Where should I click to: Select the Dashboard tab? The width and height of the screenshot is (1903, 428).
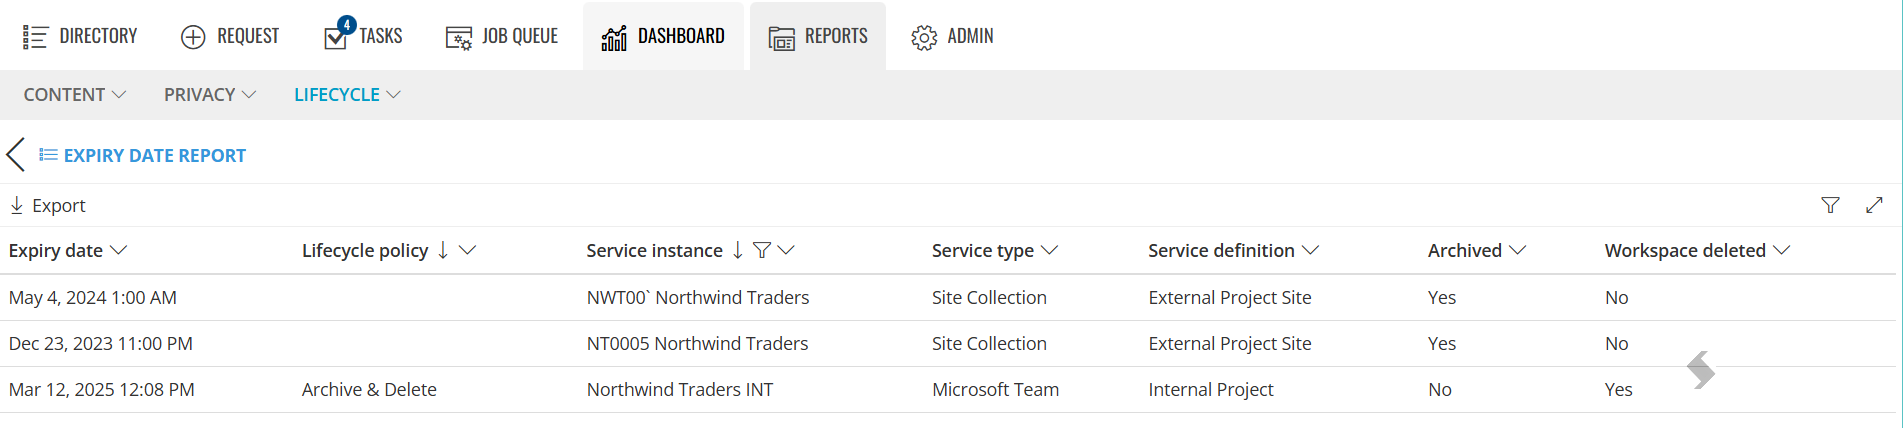[x=663, y=36]
